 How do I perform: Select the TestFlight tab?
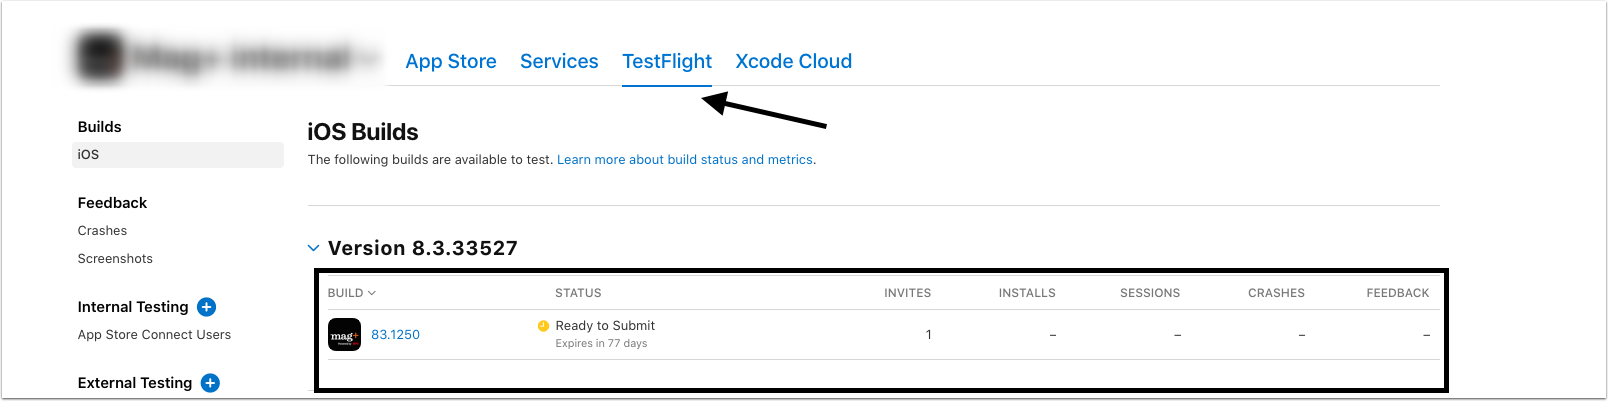[x=667, y=61]
